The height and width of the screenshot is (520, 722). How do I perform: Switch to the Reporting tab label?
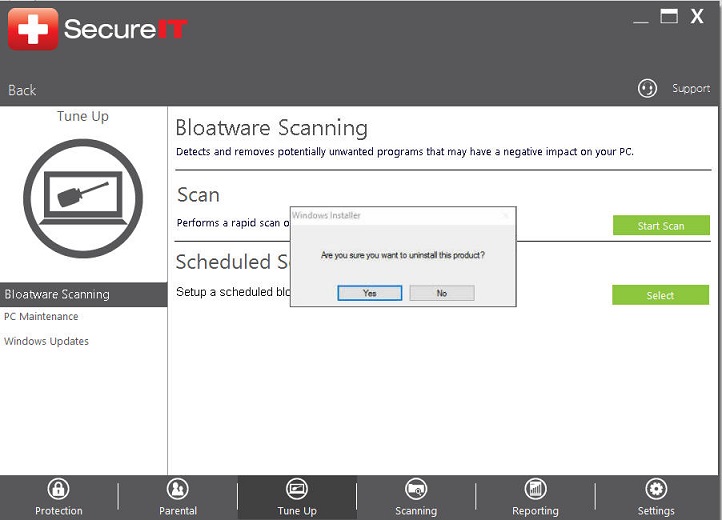[536, 511]
